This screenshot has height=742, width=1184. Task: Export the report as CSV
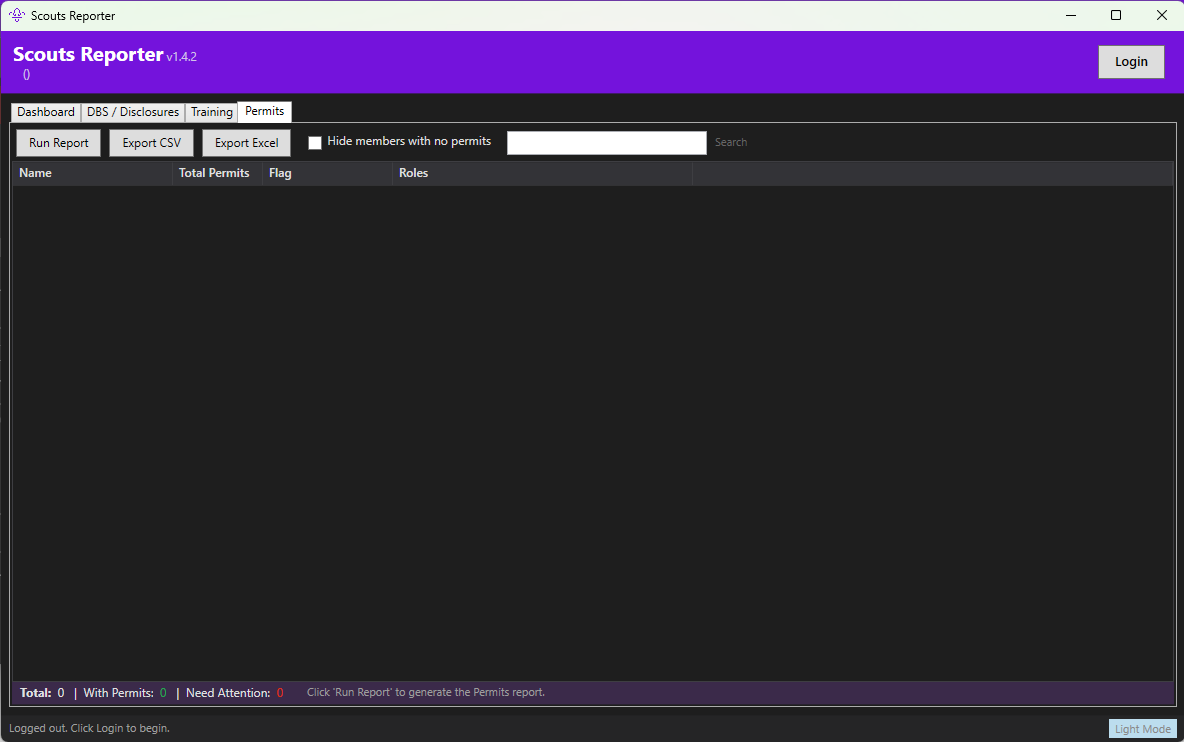click(x=151, y=142)
